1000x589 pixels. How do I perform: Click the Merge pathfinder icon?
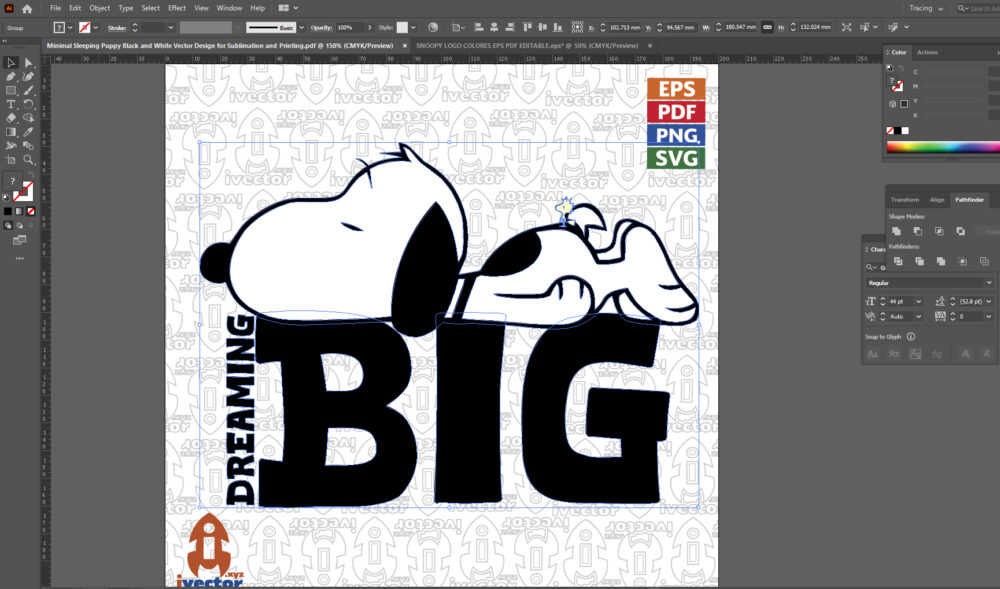coord(941,261)
